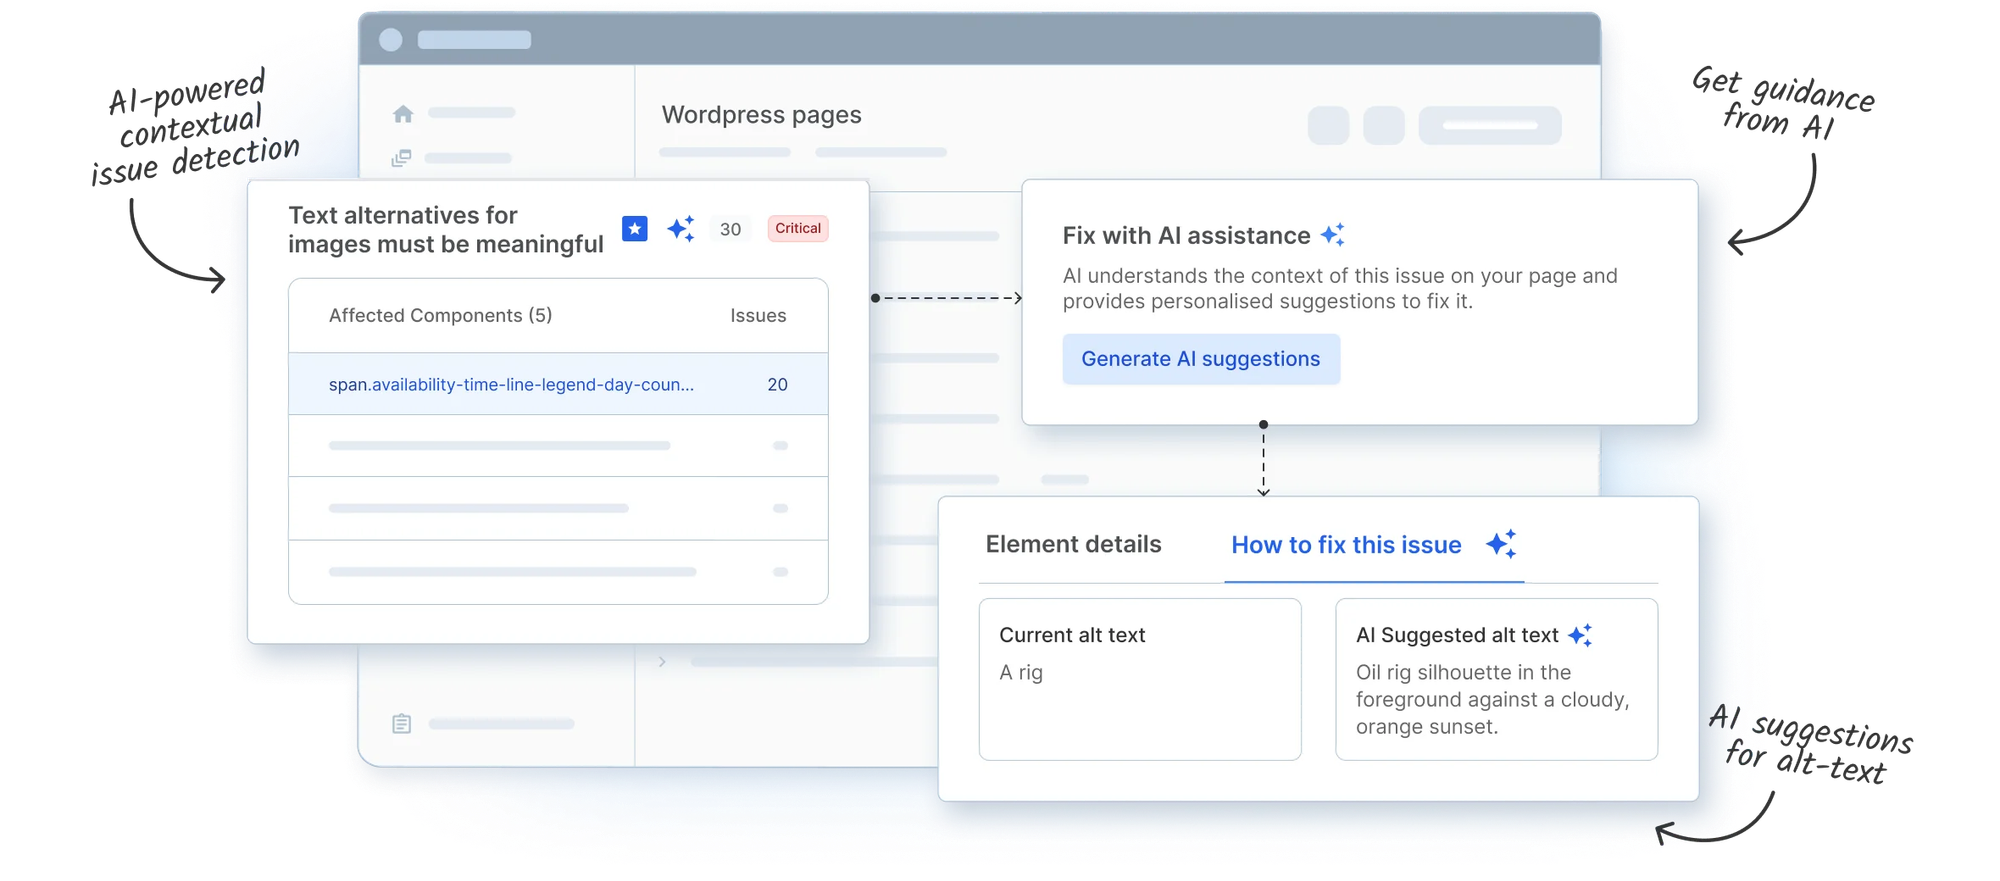Expand the chevron arrow below the issue card
2000x881 pixels.
[x=662, y=662]
